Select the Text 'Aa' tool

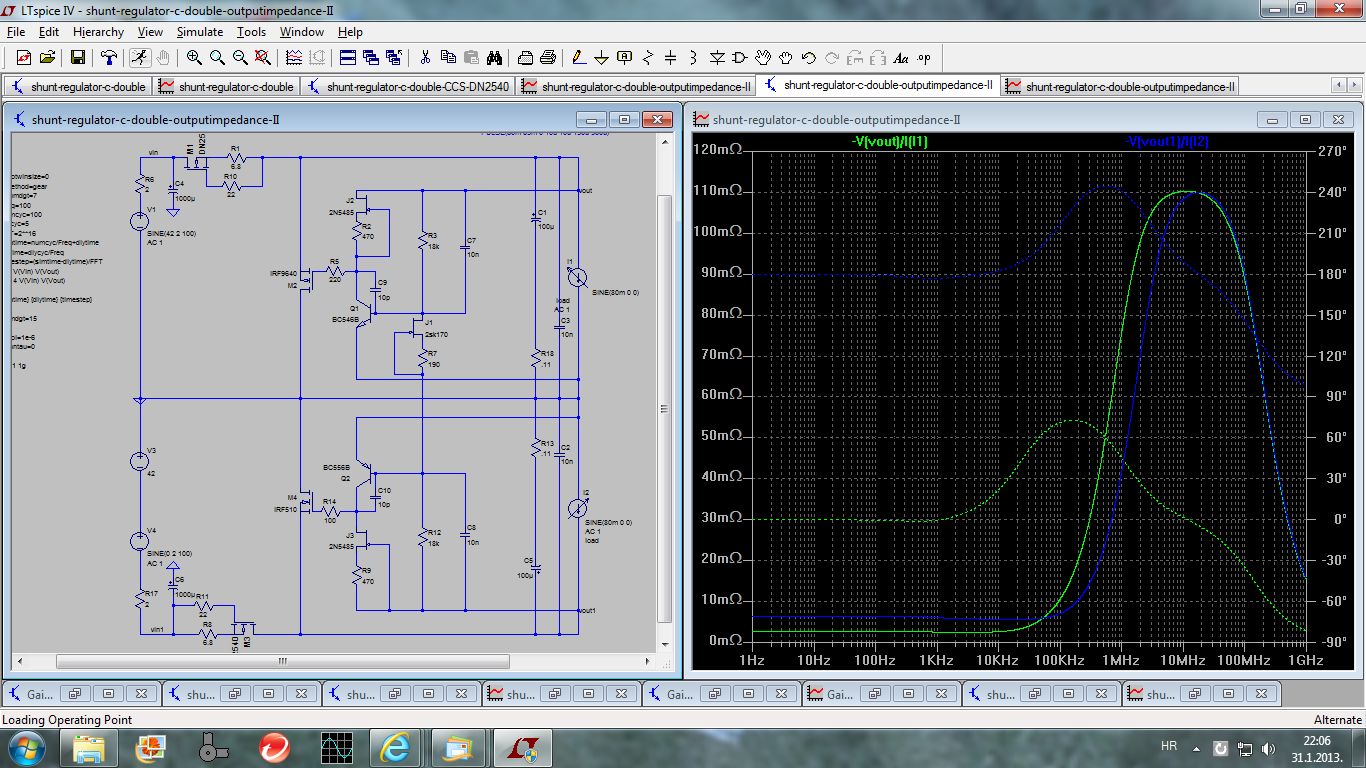901,58
